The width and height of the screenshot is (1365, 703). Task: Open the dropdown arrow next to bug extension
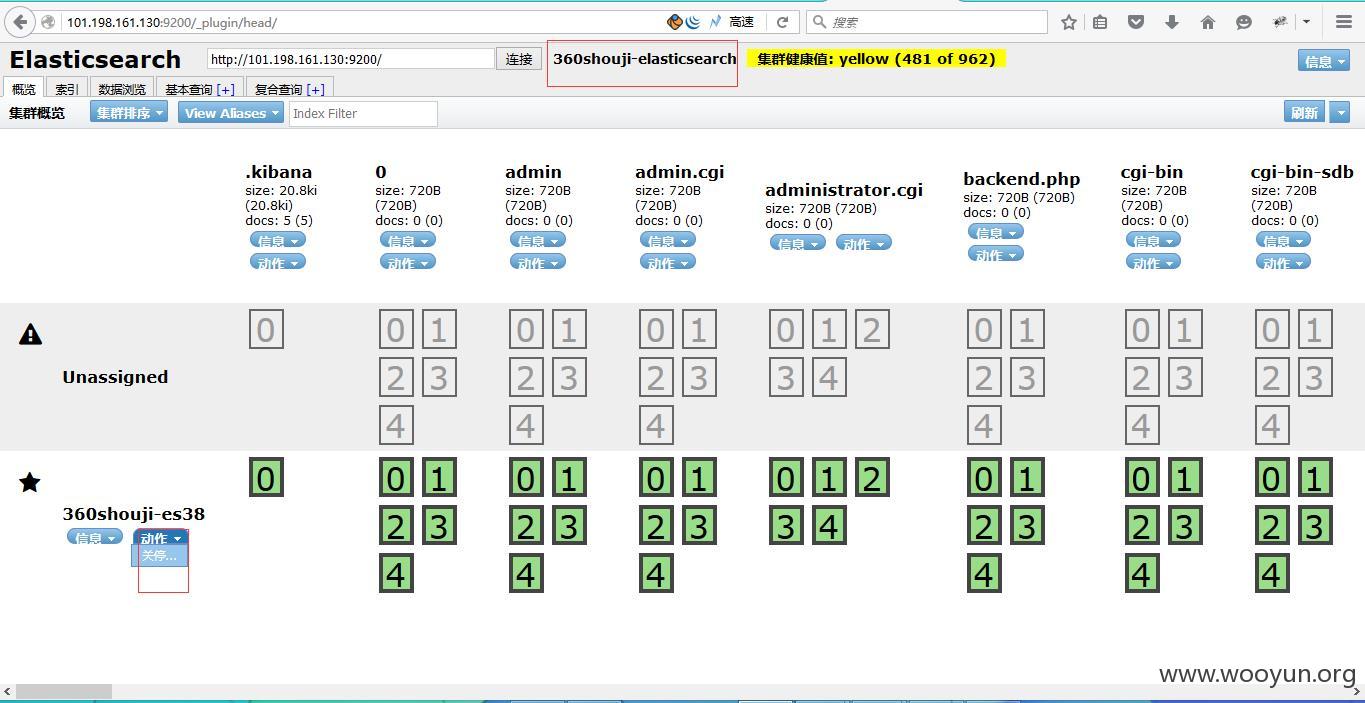(x=1306, y=22)
